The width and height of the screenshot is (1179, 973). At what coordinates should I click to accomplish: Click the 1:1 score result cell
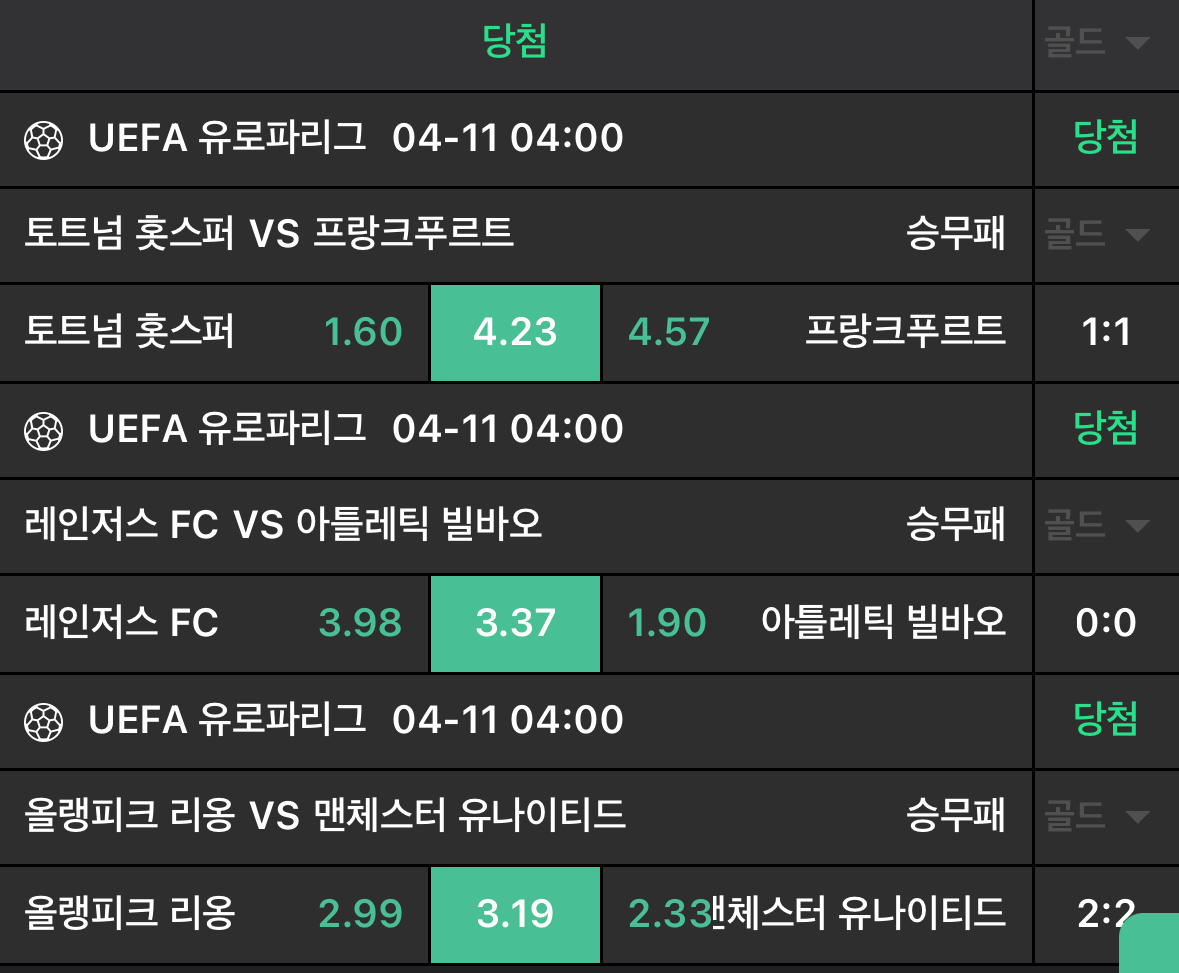(x=1106, y=333)
